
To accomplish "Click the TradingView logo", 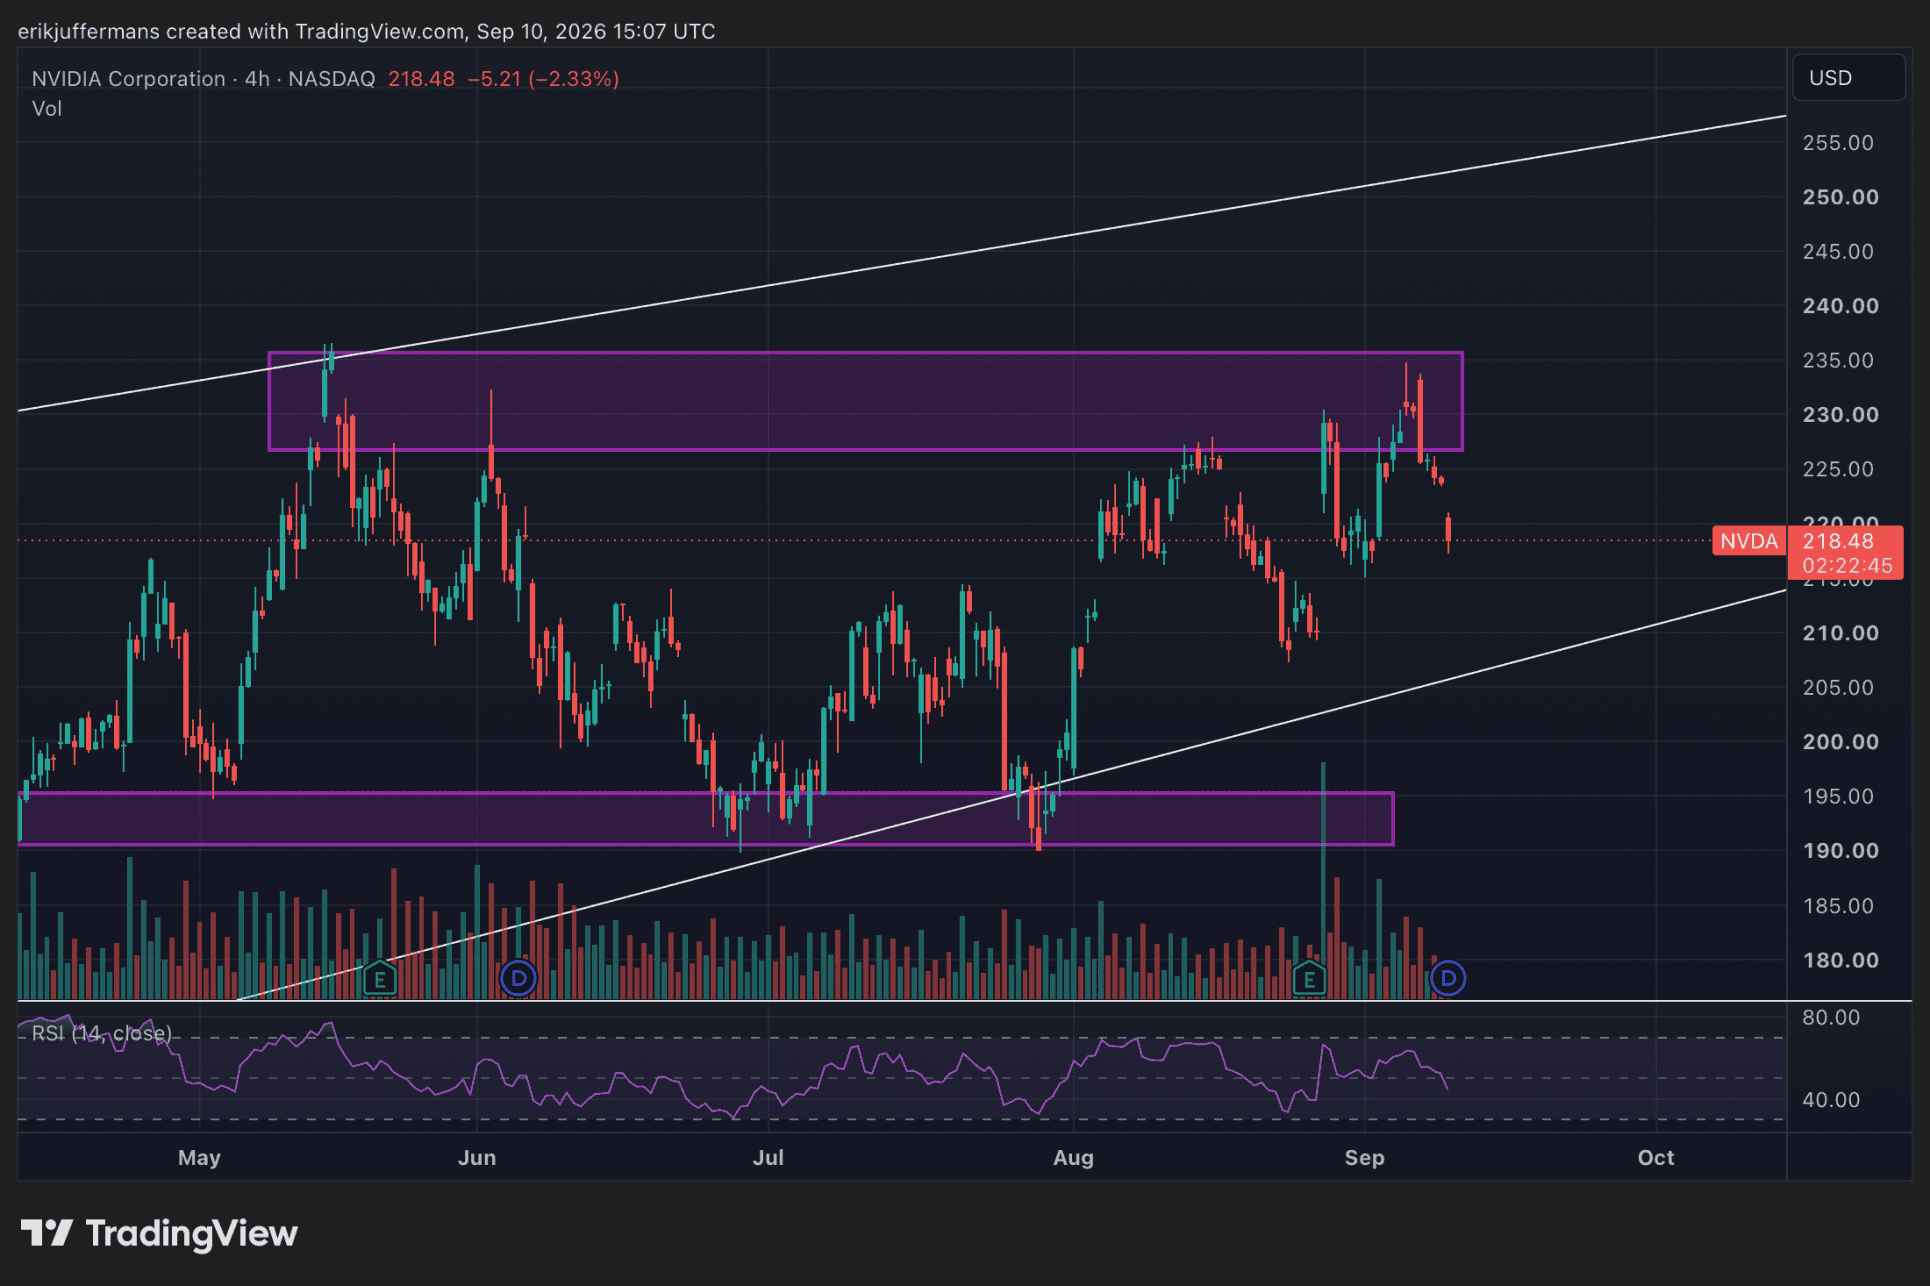I will [x=159, y=1233].
